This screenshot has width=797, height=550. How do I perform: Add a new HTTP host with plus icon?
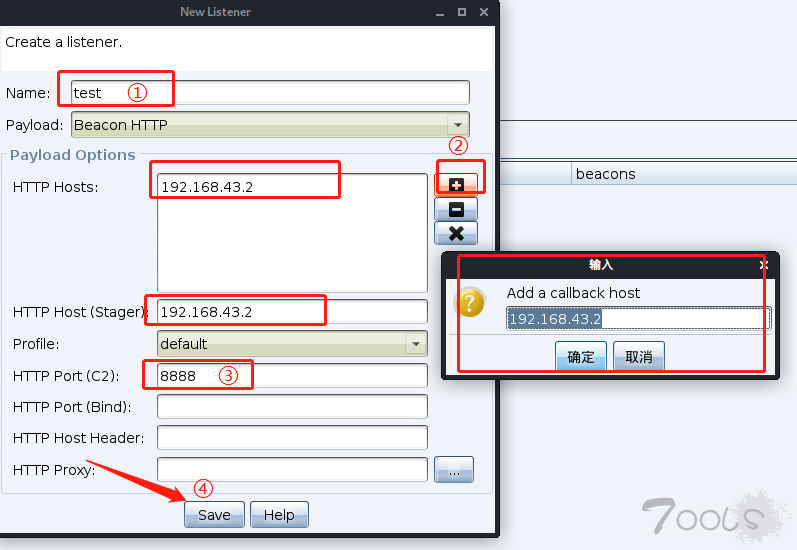pyautogui.click(x=456, y=185)
